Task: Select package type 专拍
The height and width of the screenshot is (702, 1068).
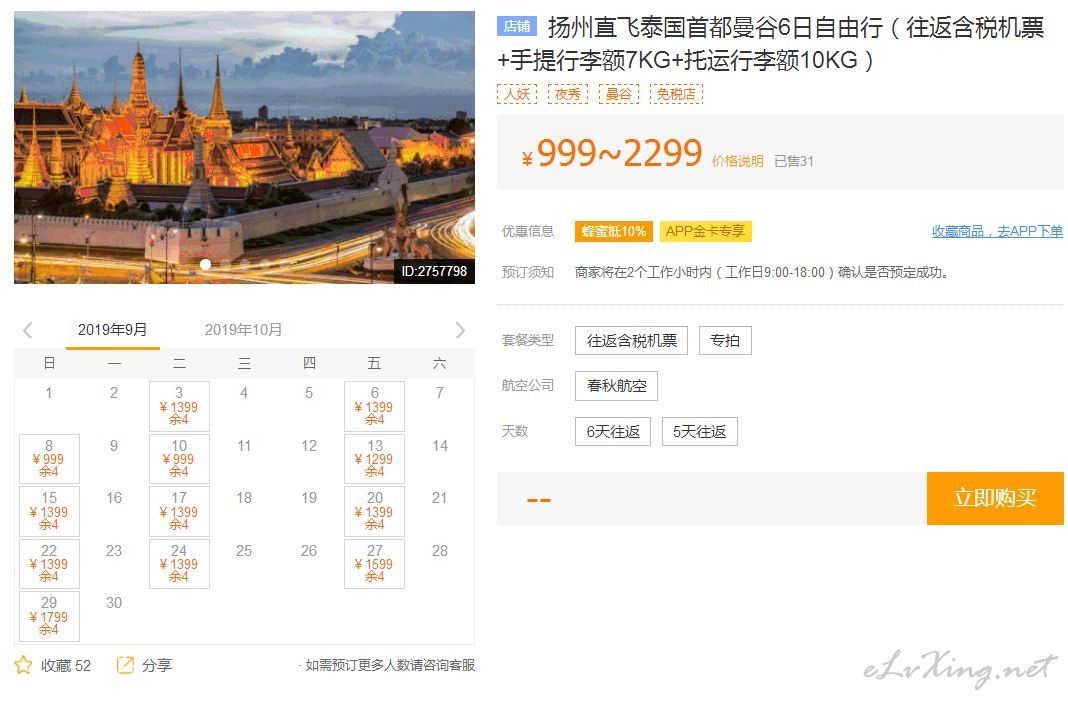Action: point(725,340)
